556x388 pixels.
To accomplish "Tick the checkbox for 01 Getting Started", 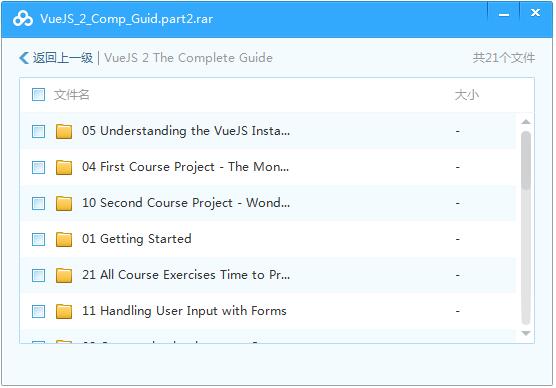I will [x=38, y=239].
